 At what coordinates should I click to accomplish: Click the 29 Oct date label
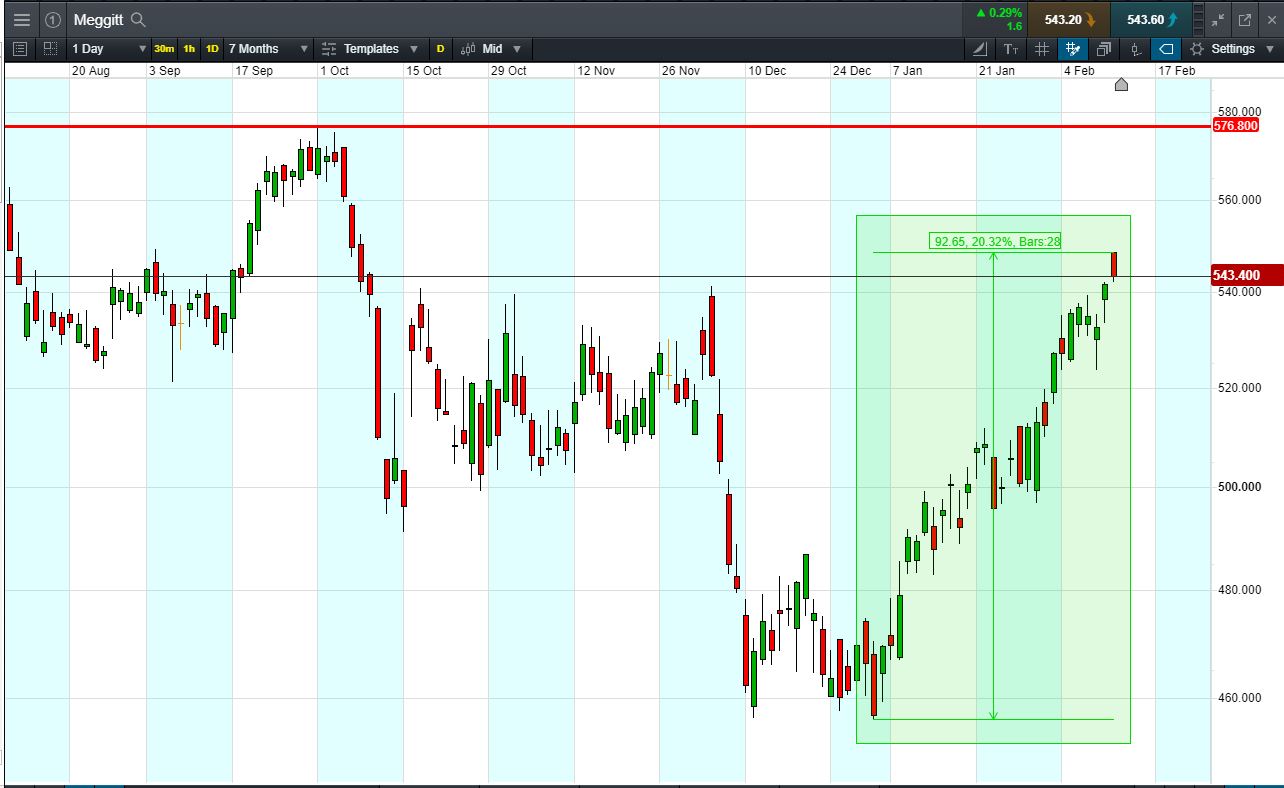tap(509, 71)
